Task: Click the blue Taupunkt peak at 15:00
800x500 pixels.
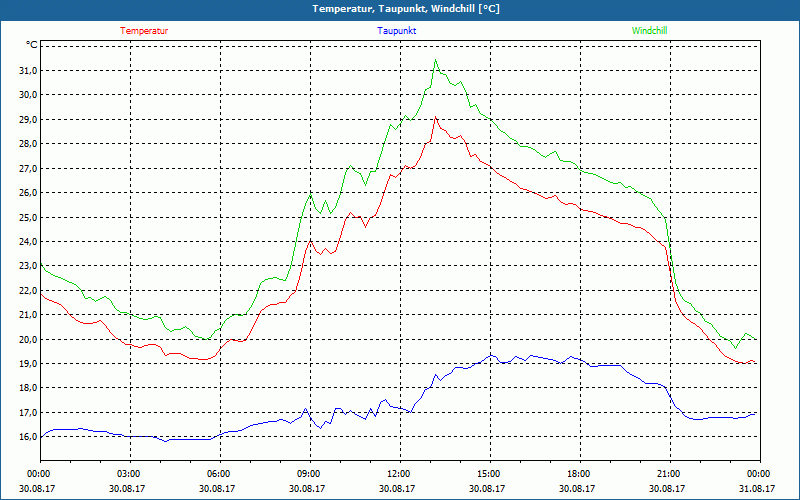Action: pos(491,355)
